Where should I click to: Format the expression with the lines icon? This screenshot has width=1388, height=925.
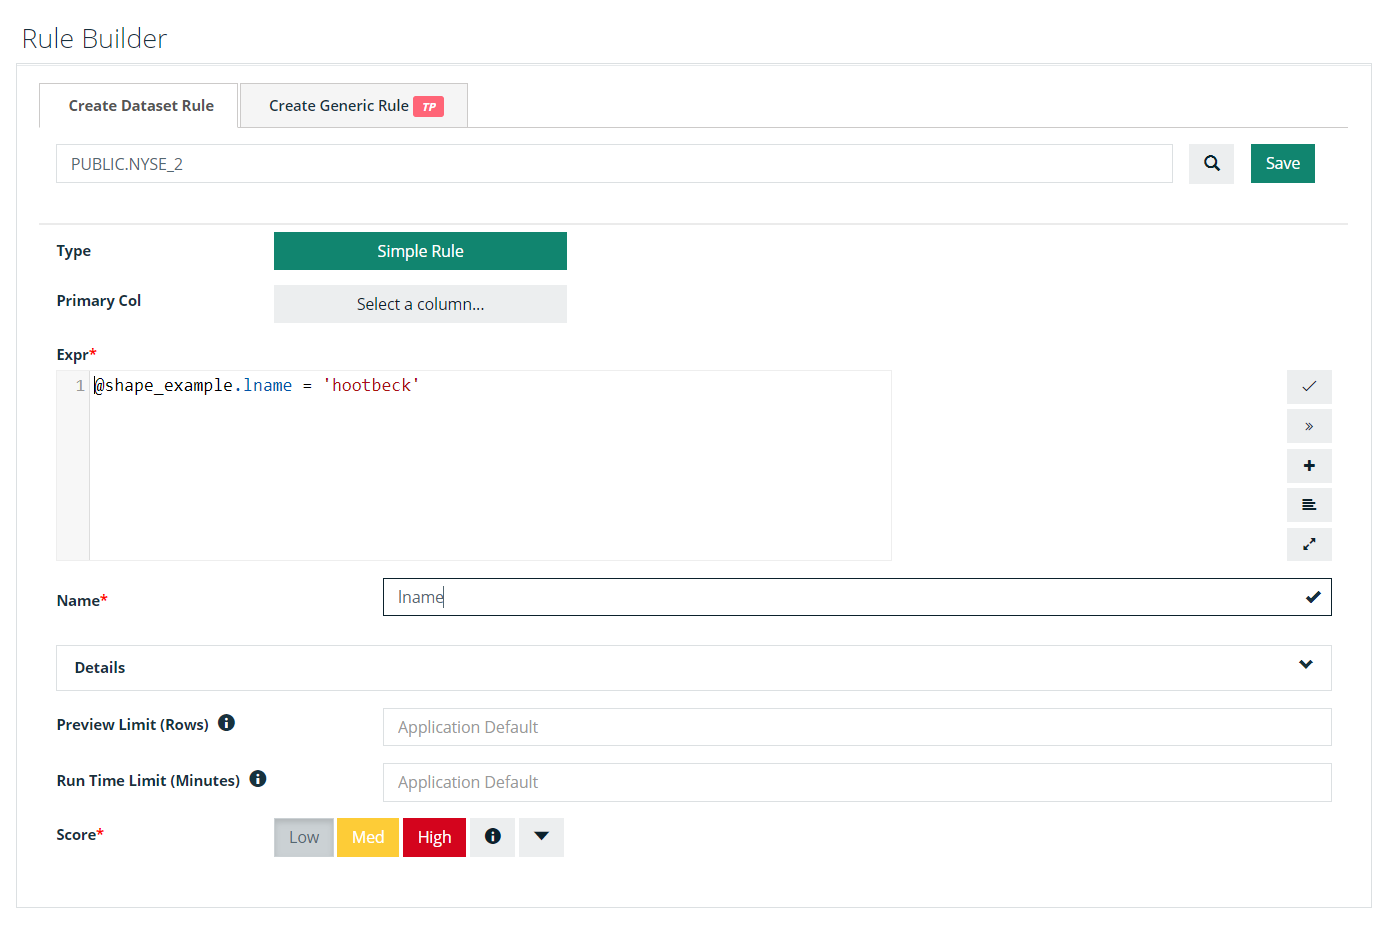(x=1309, y=505)
